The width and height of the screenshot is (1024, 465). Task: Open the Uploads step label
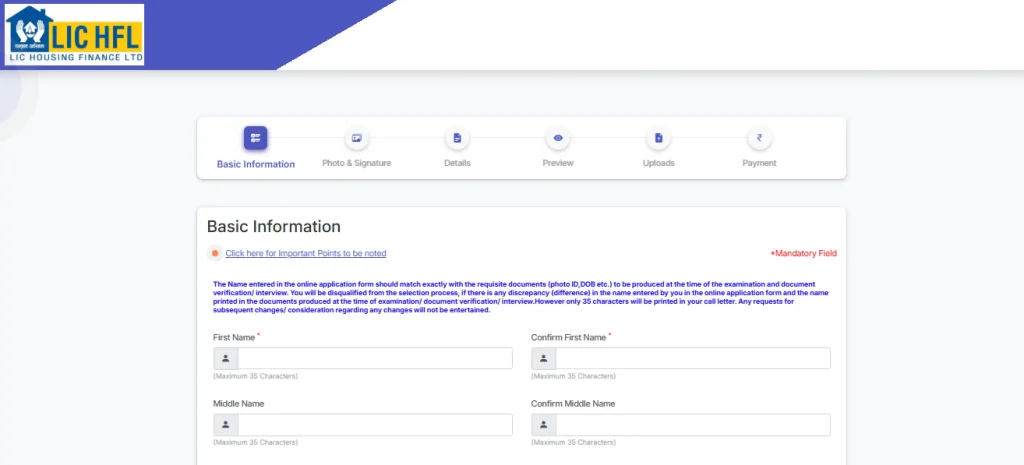coord(658,163)
